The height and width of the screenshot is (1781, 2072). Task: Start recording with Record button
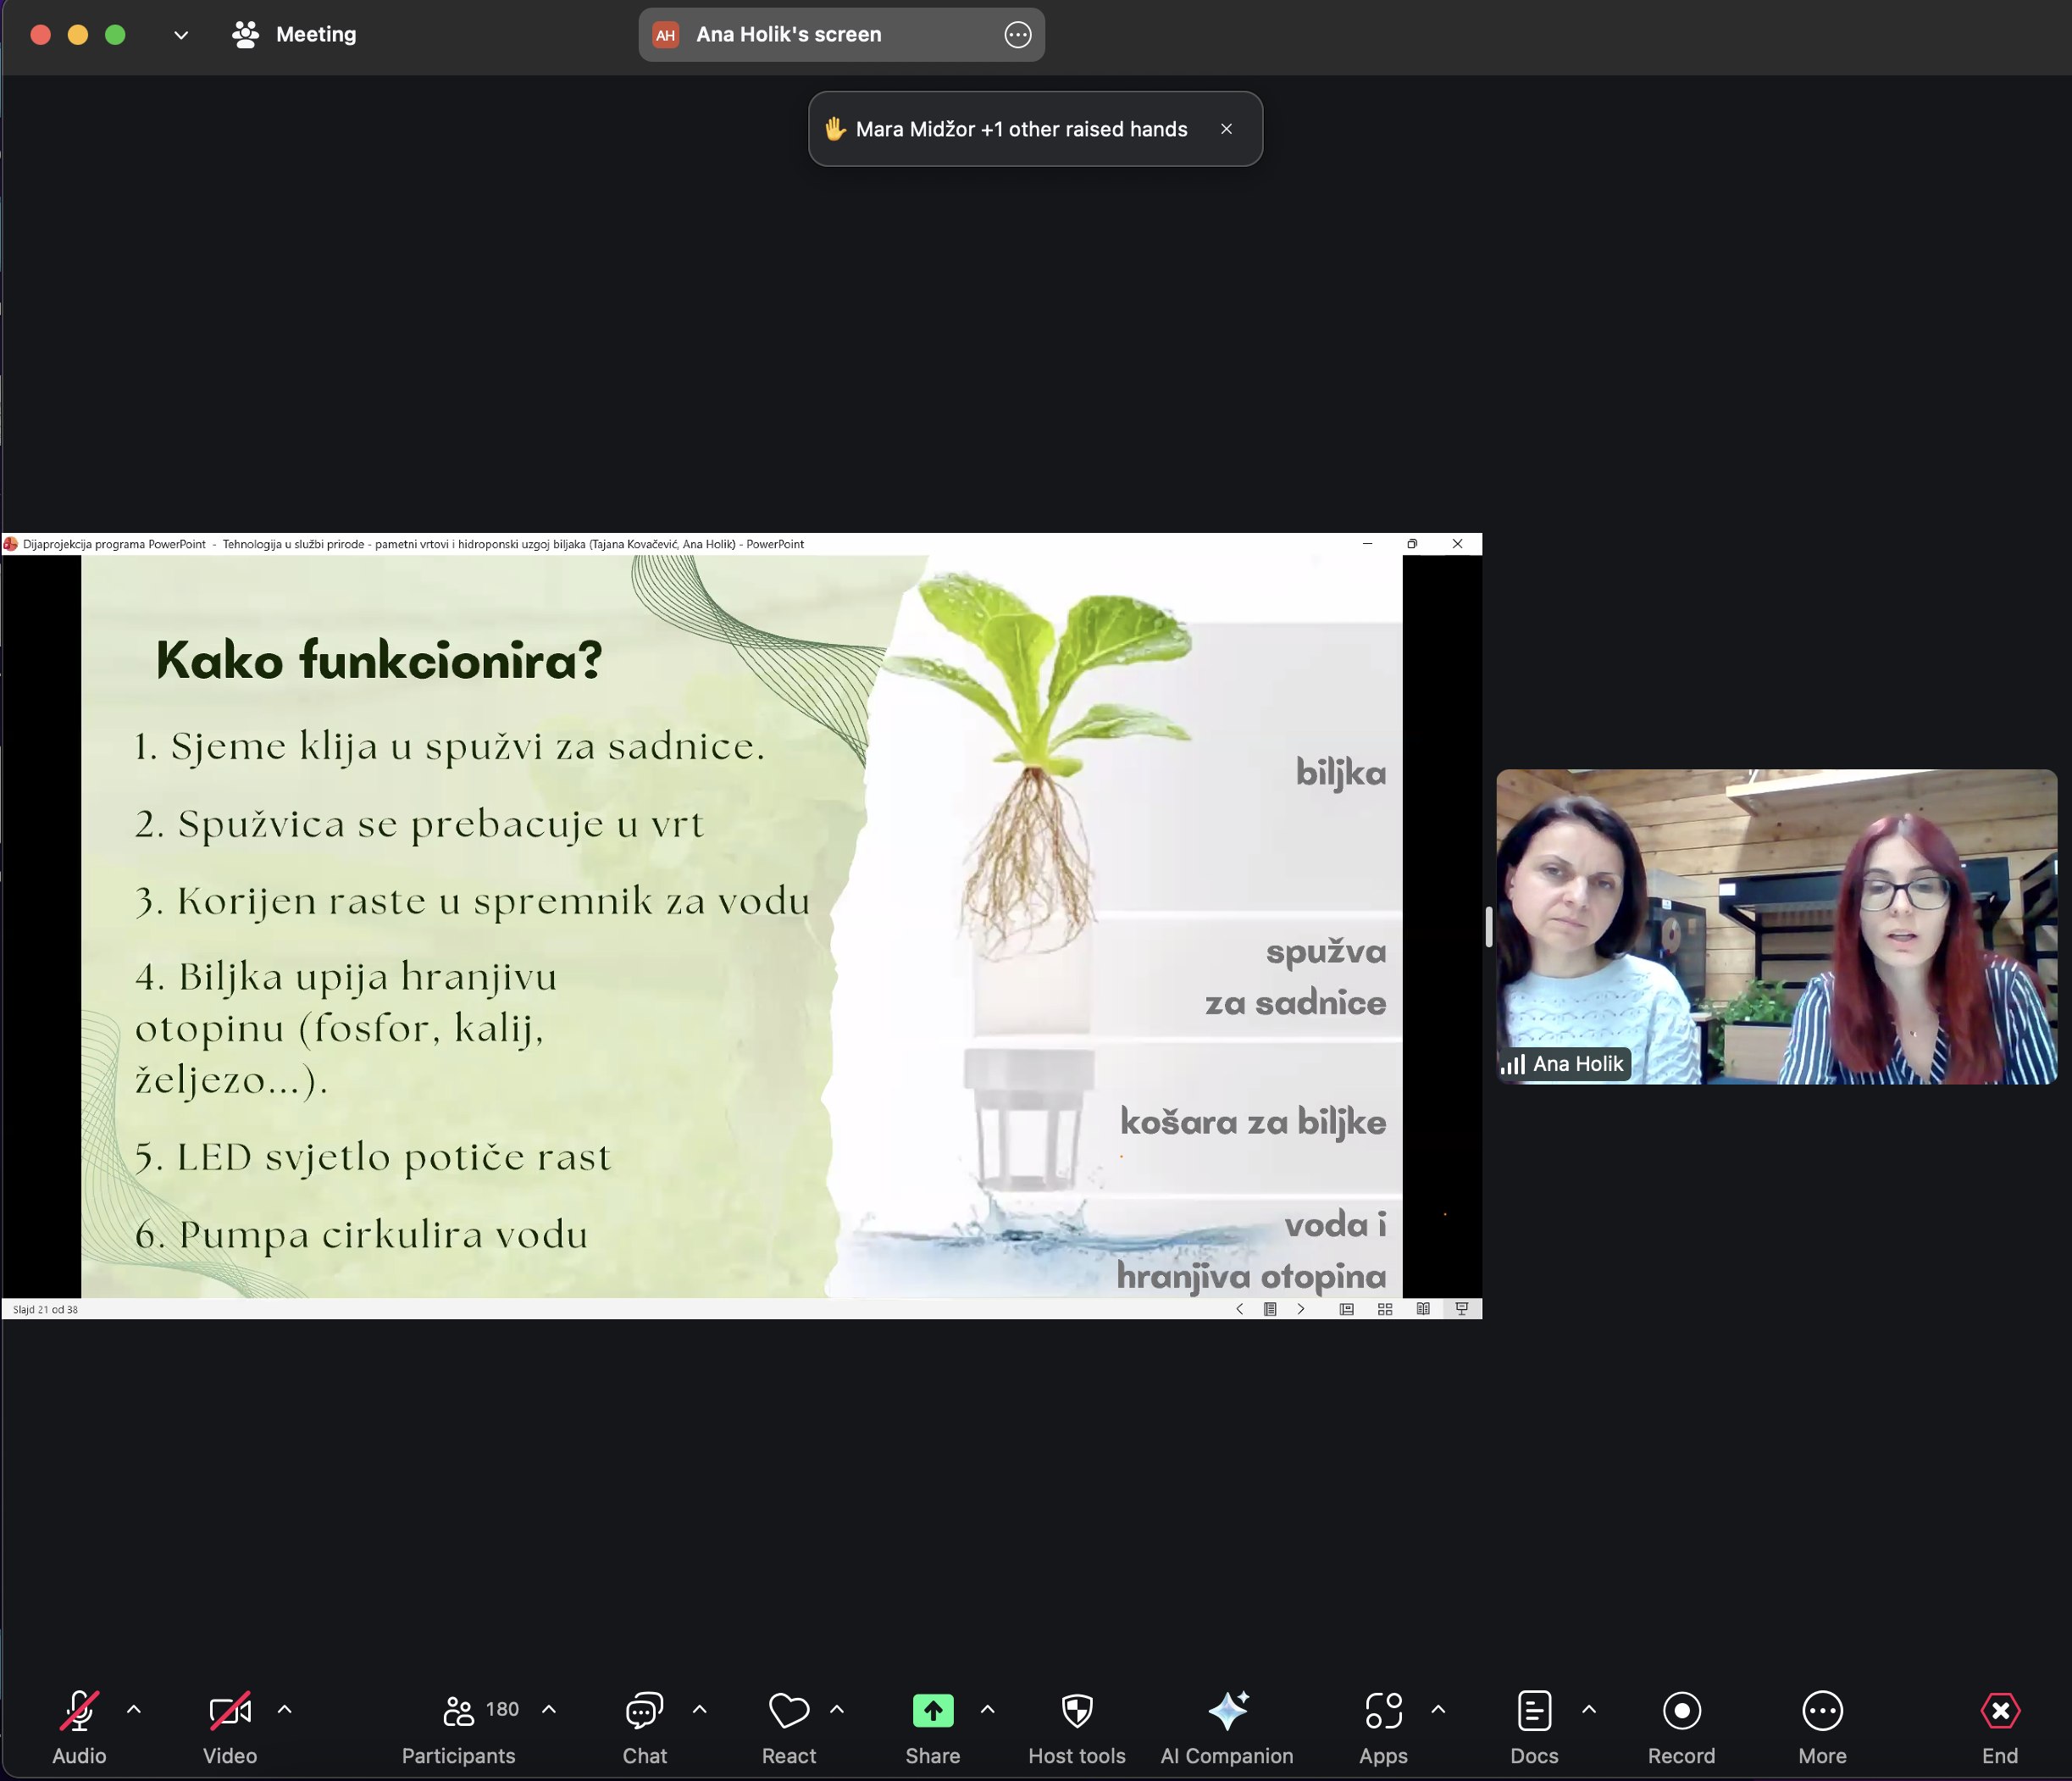point(1680,1726)
